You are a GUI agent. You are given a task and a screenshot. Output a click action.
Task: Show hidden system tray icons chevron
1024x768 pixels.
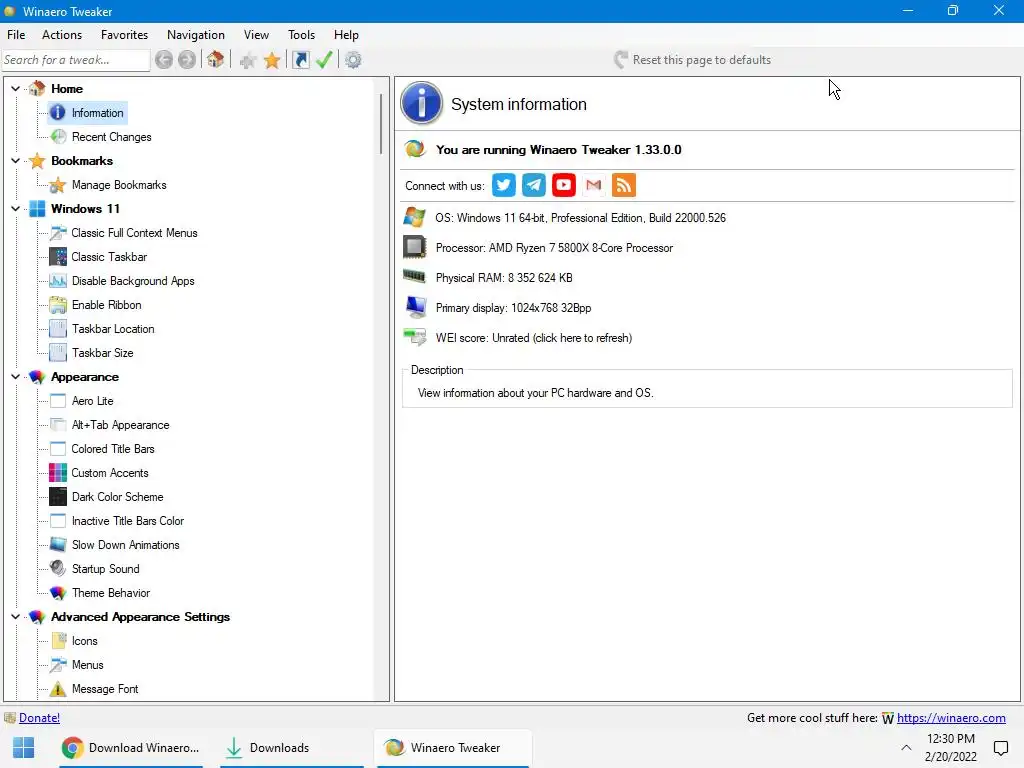tap(906, 748)
